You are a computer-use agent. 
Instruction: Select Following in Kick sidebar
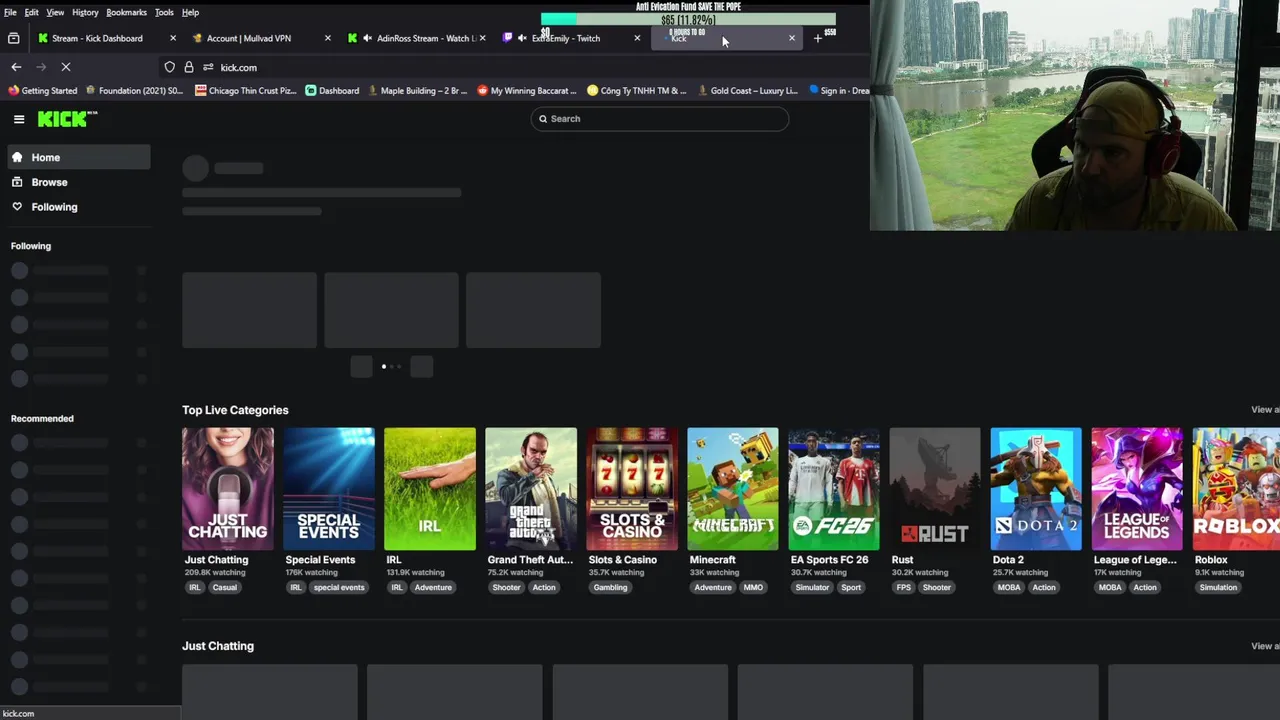point(79,207)
